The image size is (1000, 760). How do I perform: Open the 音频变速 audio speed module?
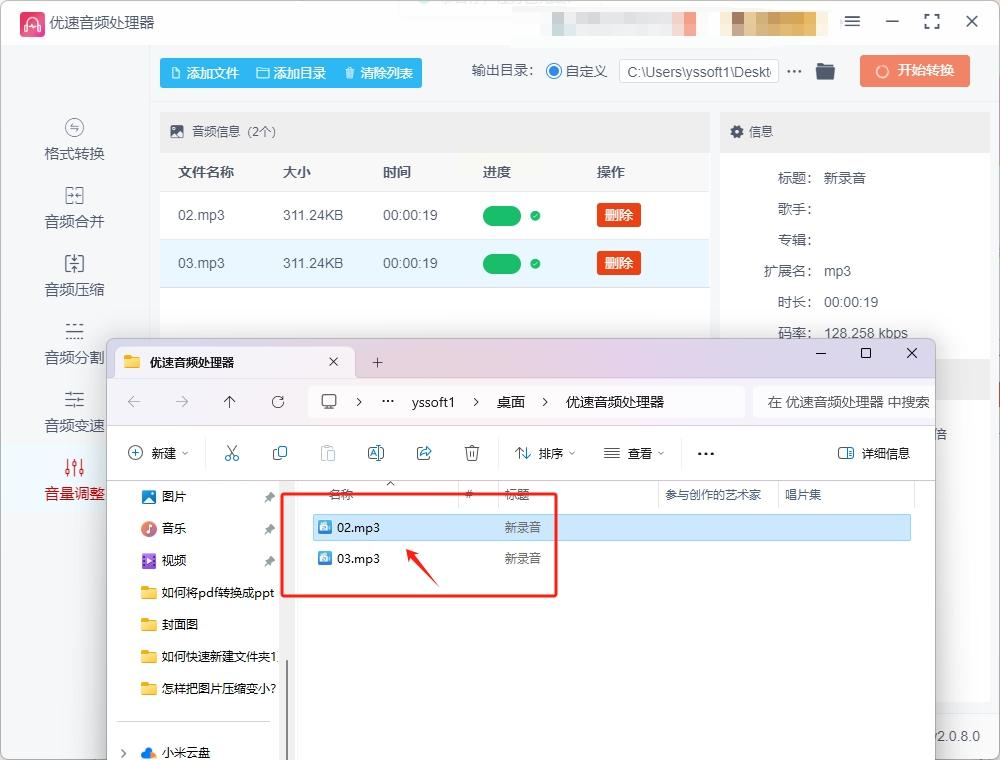pyautogui.click(x=74, y=413)
